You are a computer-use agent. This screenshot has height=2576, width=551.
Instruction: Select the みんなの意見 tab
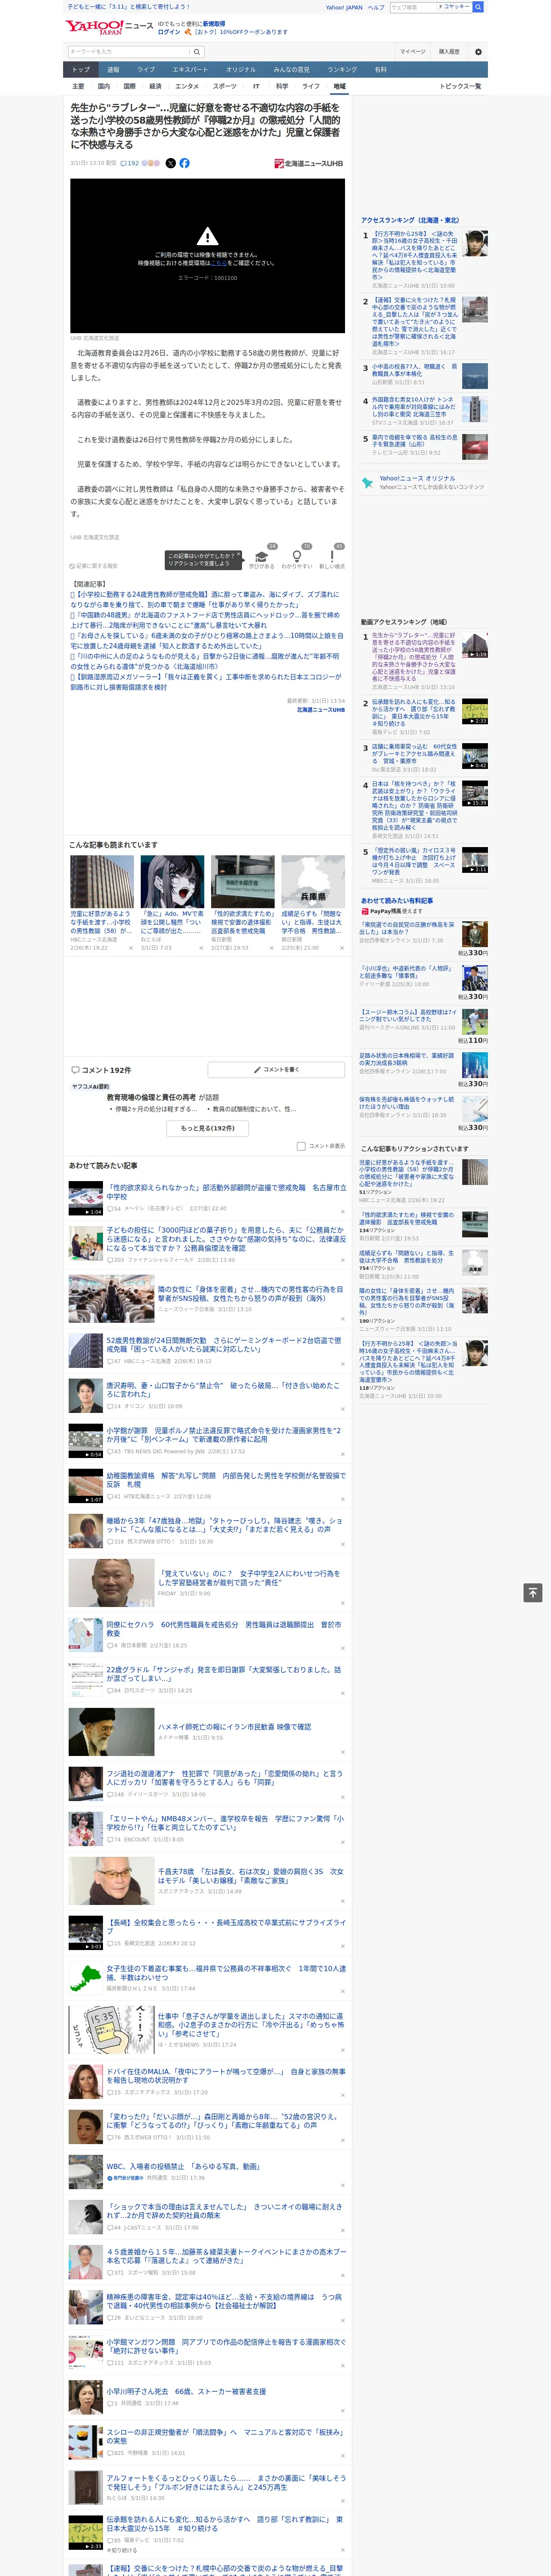292,70
